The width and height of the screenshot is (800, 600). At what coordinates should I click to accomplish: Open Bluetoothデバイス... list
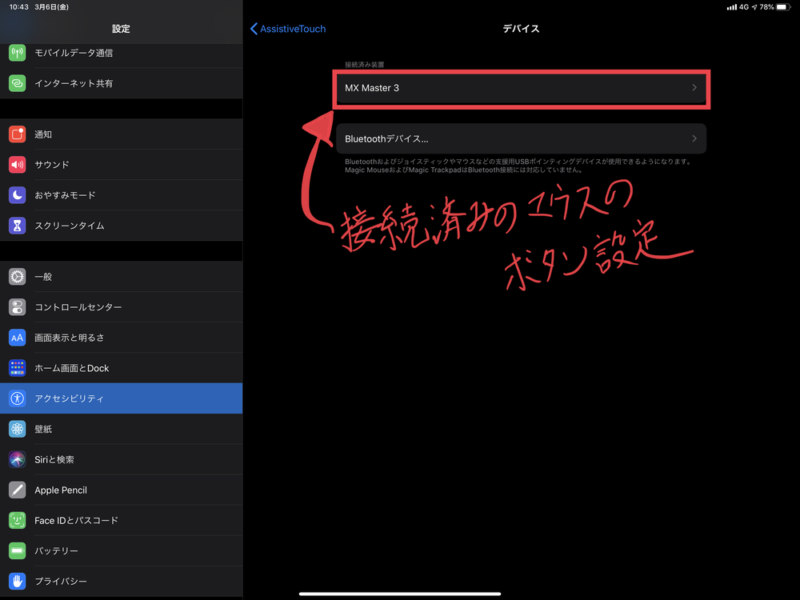[x=521, y=139]
